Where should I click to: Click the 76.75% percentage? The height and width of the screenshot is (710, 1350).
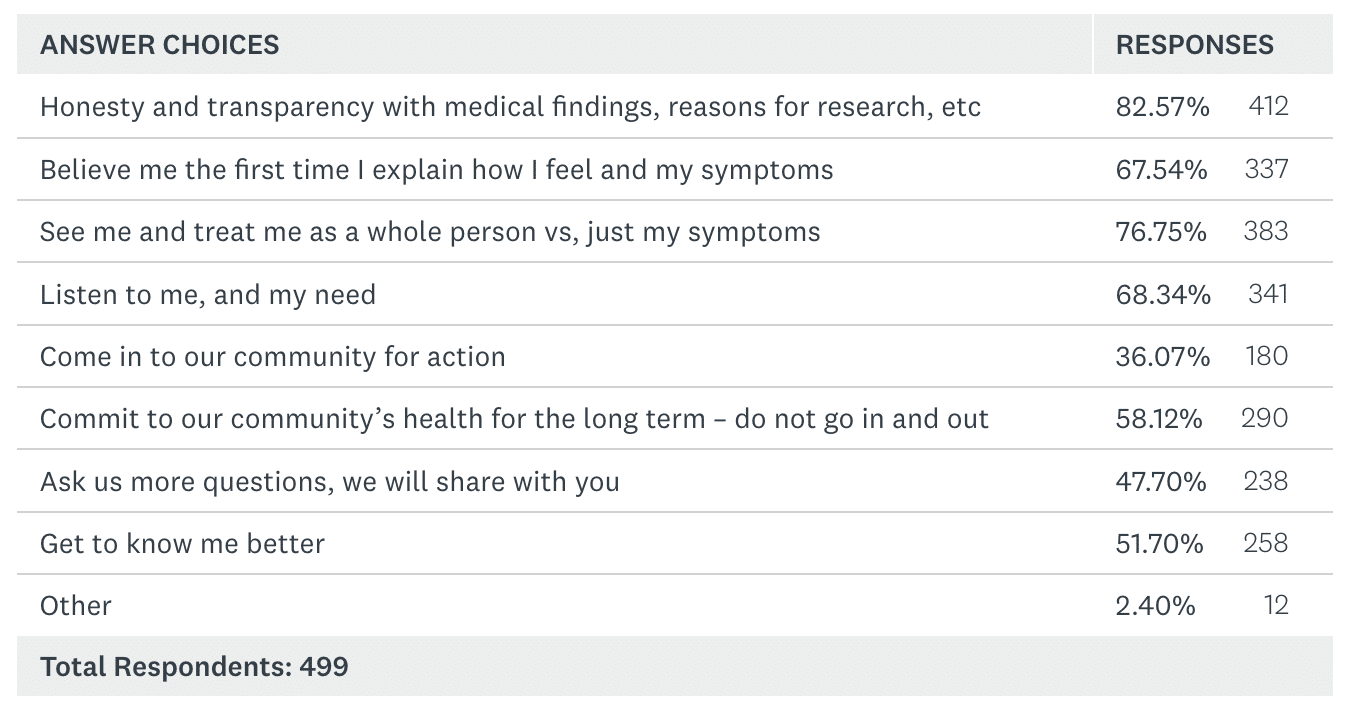tap(1161, 232)
